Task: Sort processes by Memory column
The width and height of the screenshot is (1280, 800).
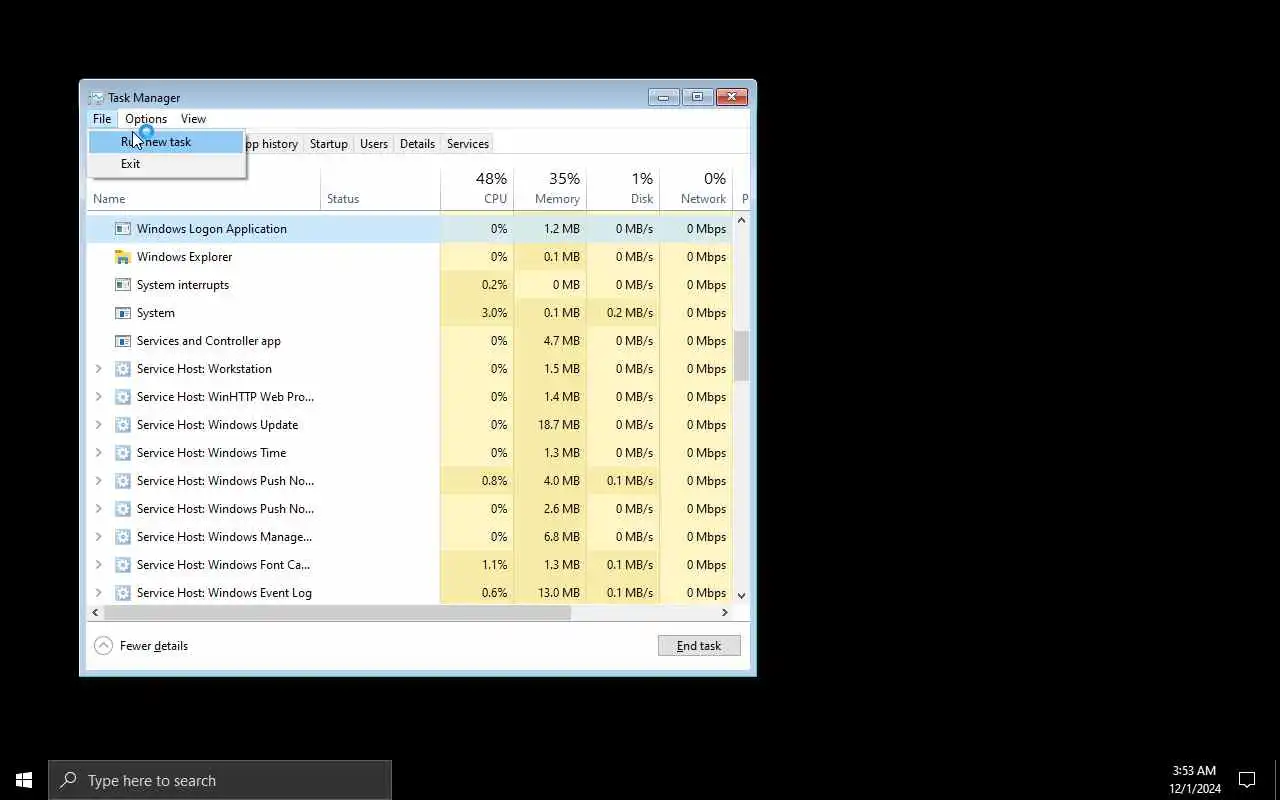Action: [x=550, y=190]
